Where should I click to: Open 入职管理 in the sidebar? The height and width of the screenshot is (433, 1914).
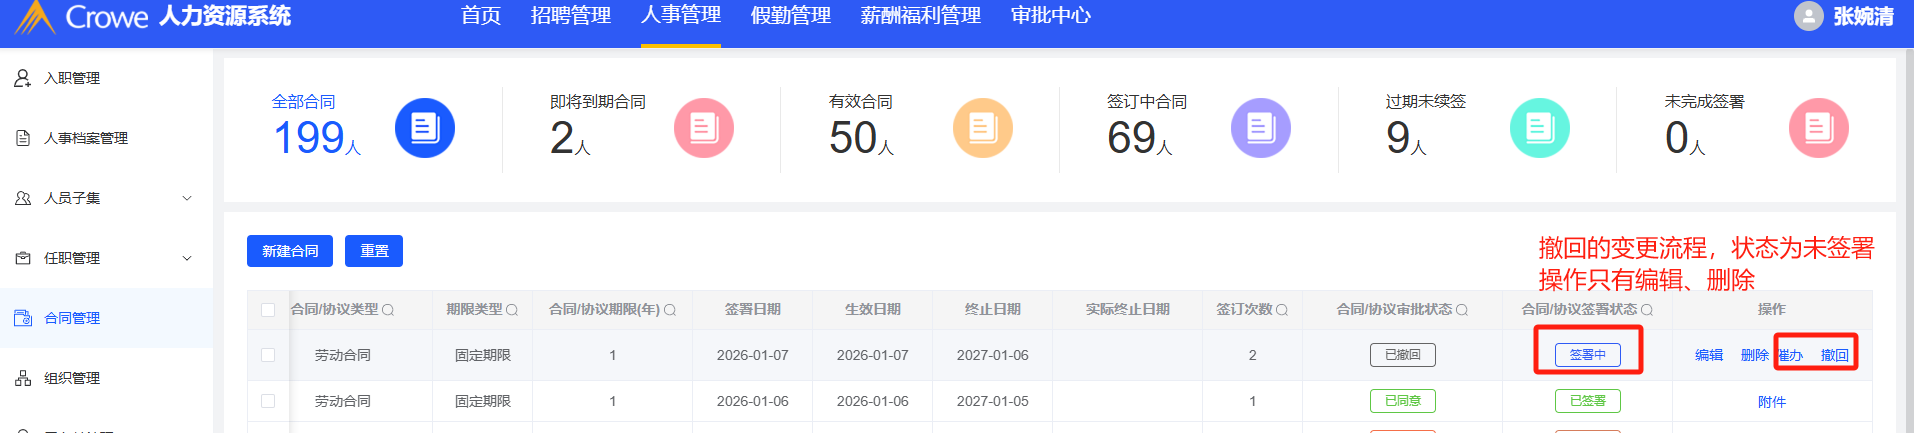(72, 78)
